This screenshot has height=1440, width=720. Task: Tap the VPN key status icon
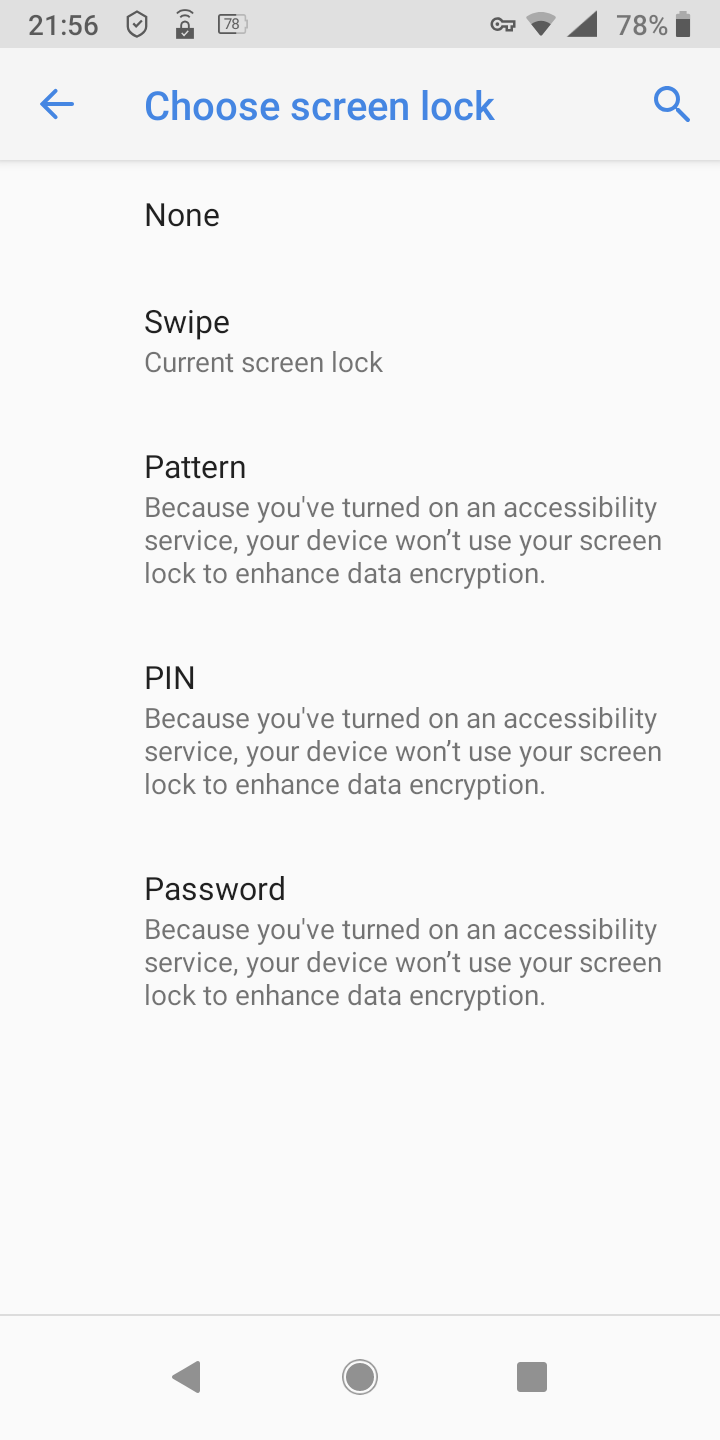[x=502, y=25]
